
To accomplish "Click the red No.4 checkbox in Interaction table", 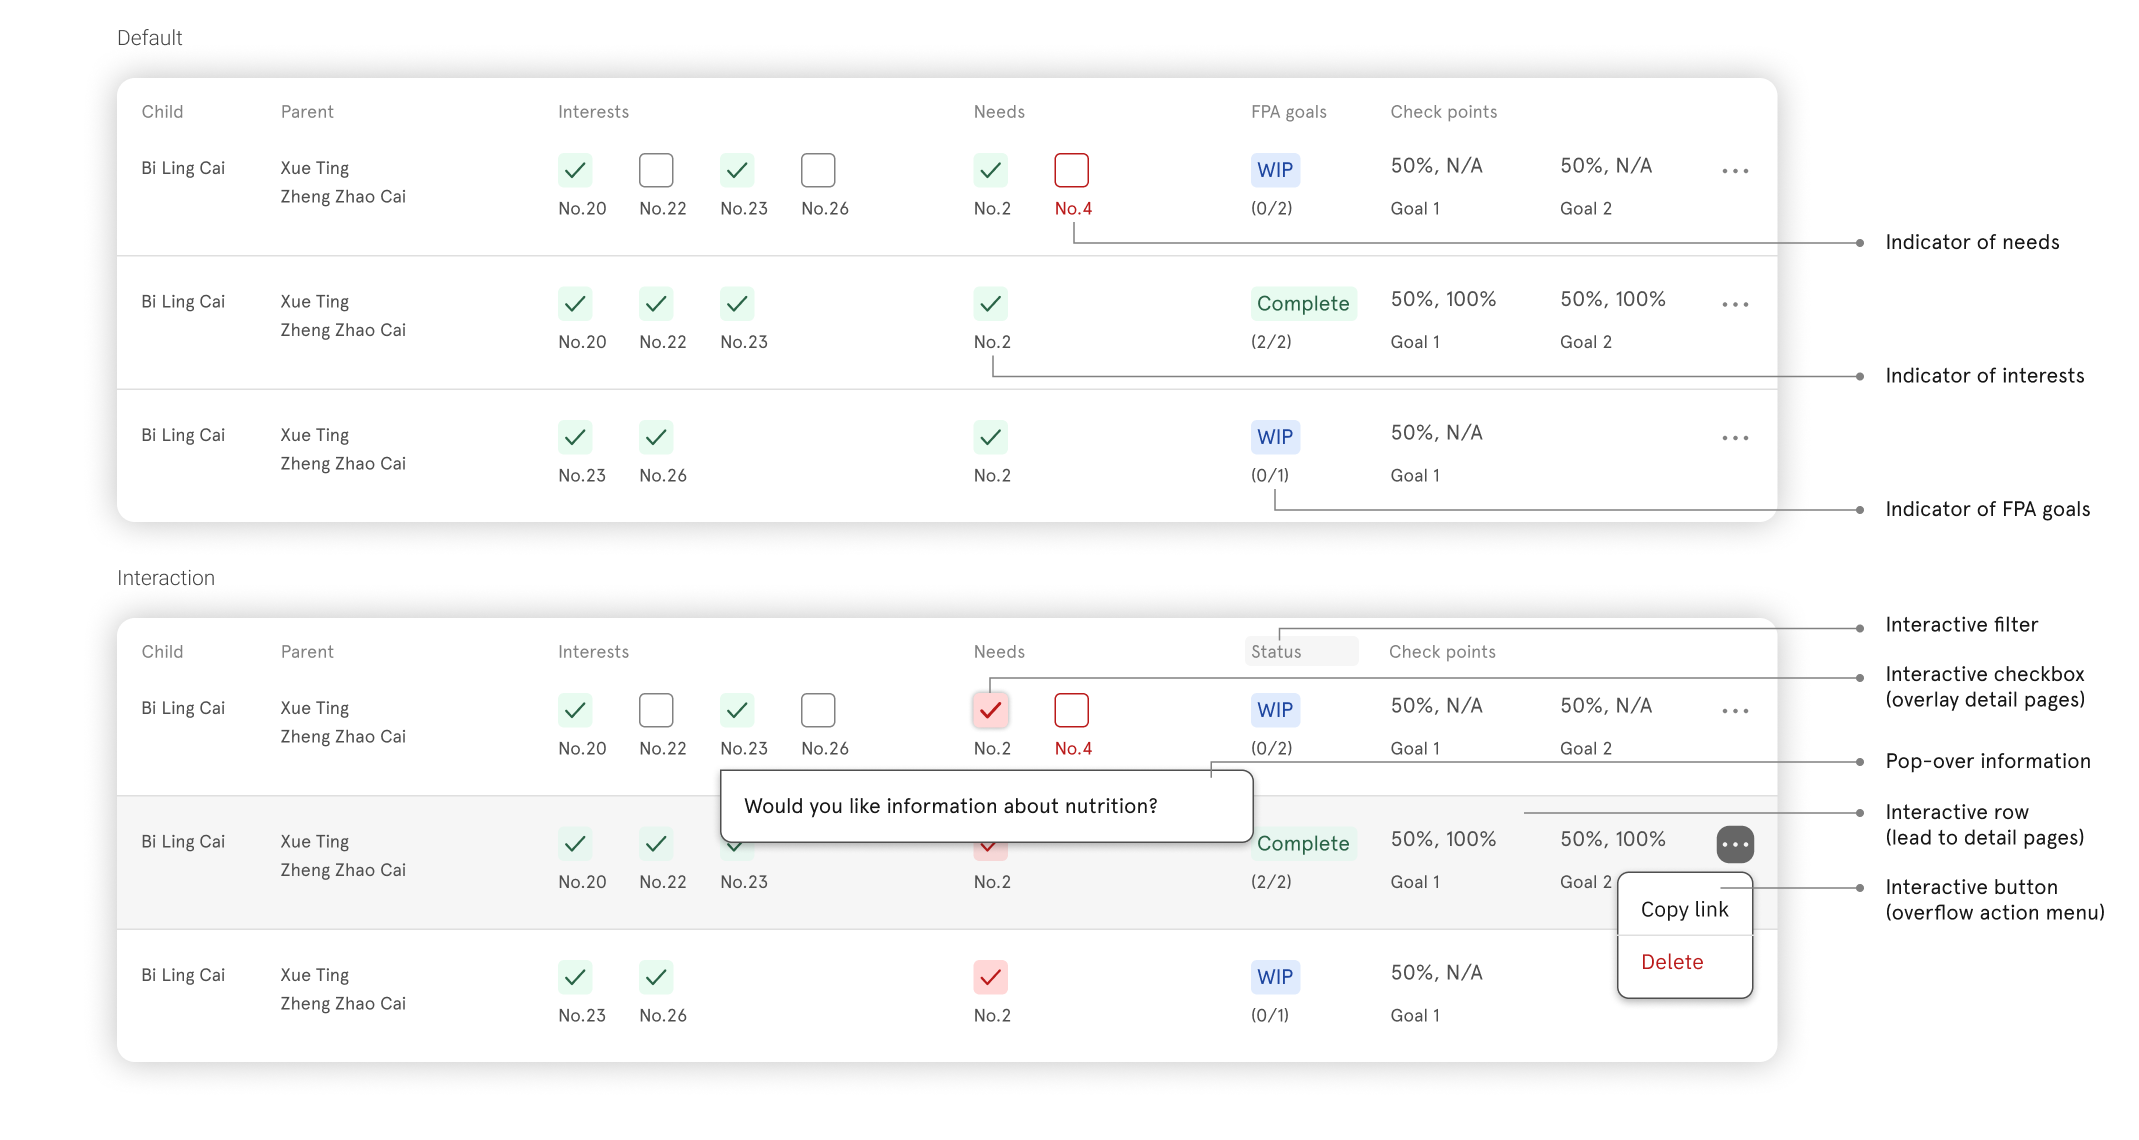I will coord(1071,710).
